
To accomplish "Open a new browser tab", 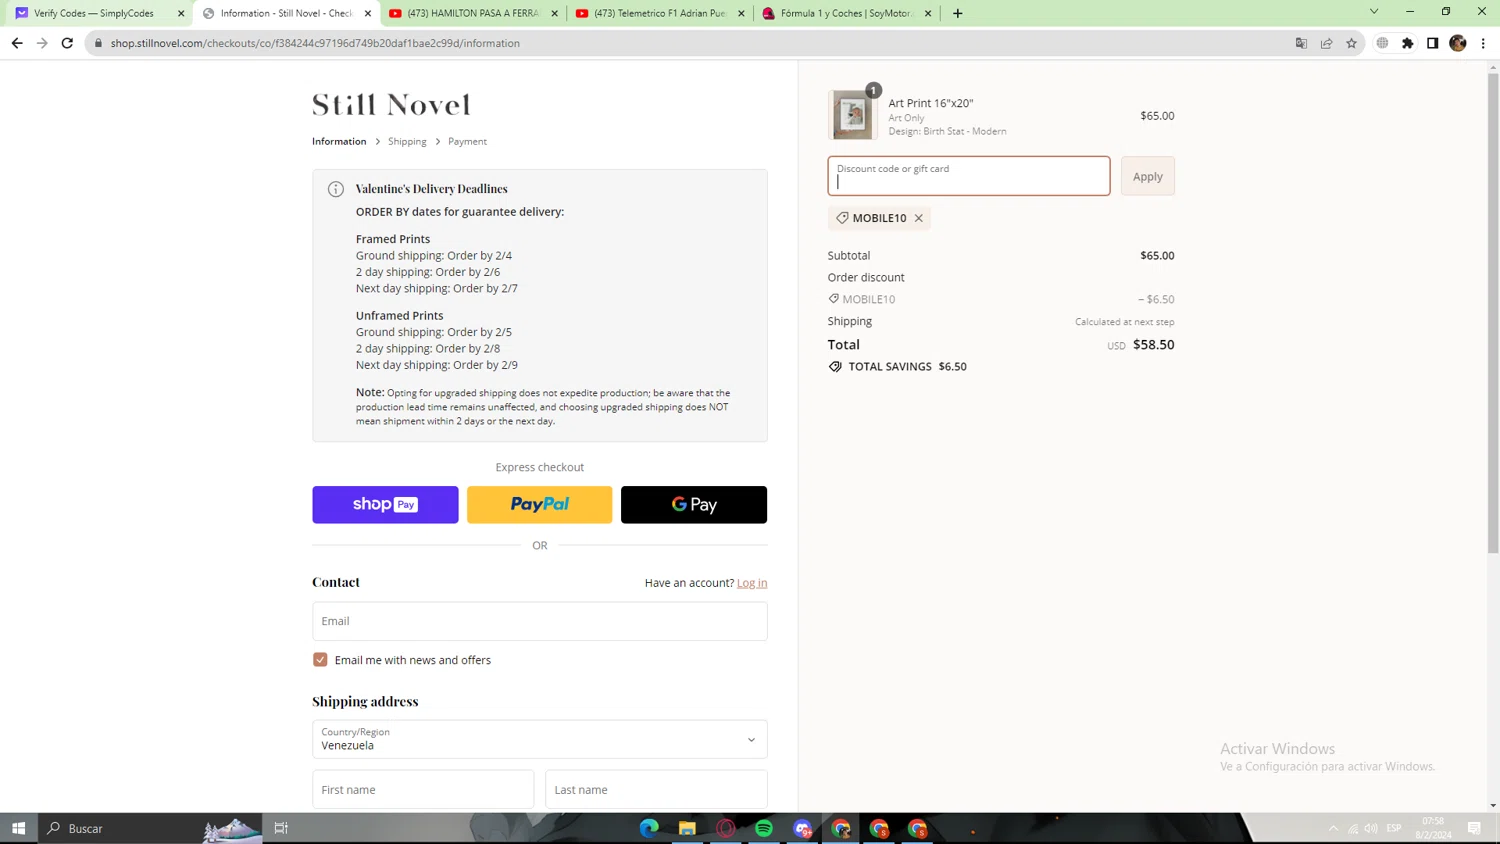I will 958,13.
